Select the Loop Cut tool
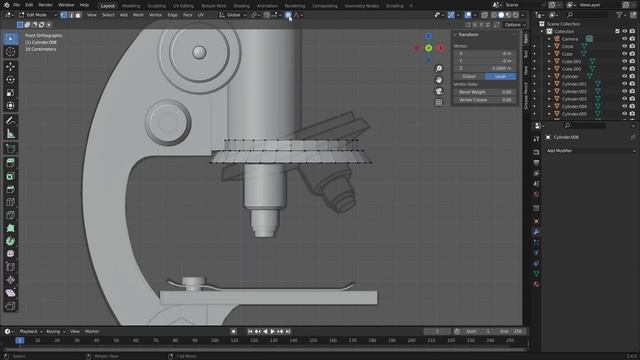Image resolution: width=640 pixels, height=360 pixels. click(11, 202)
